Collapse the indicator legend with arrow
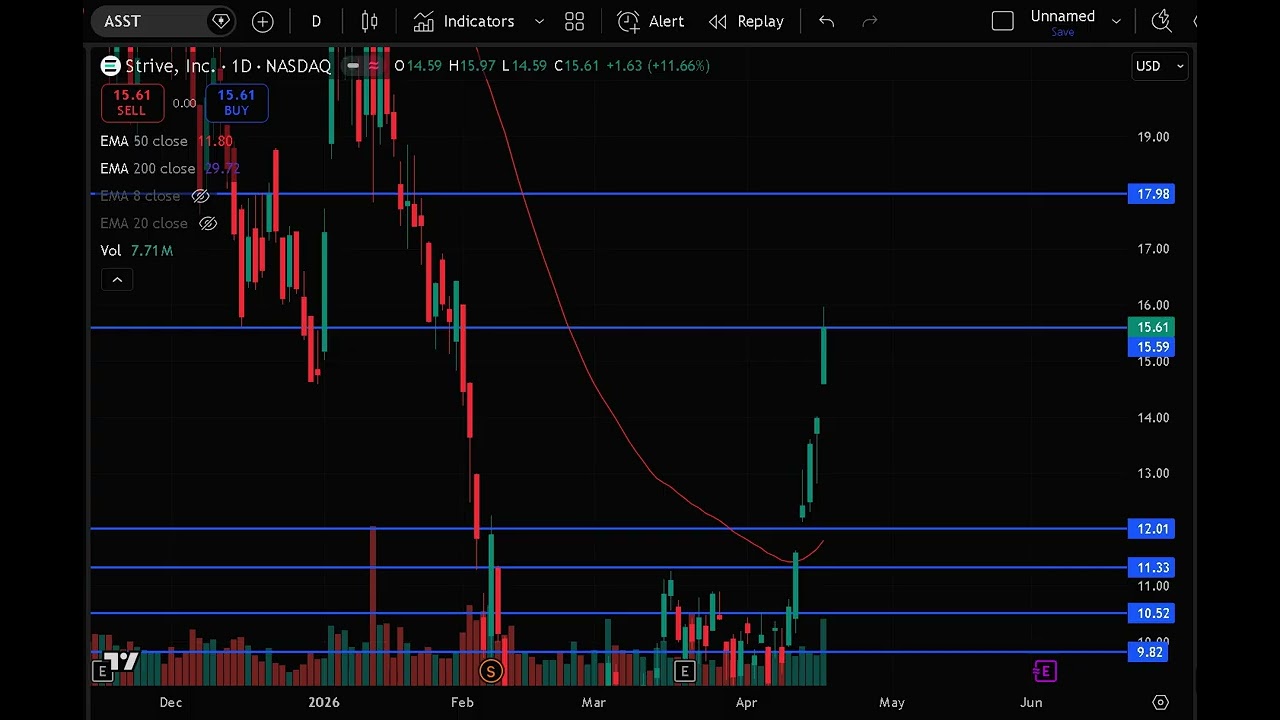Viewport: 1280px width, 720px height. click(x=117, y=279)
